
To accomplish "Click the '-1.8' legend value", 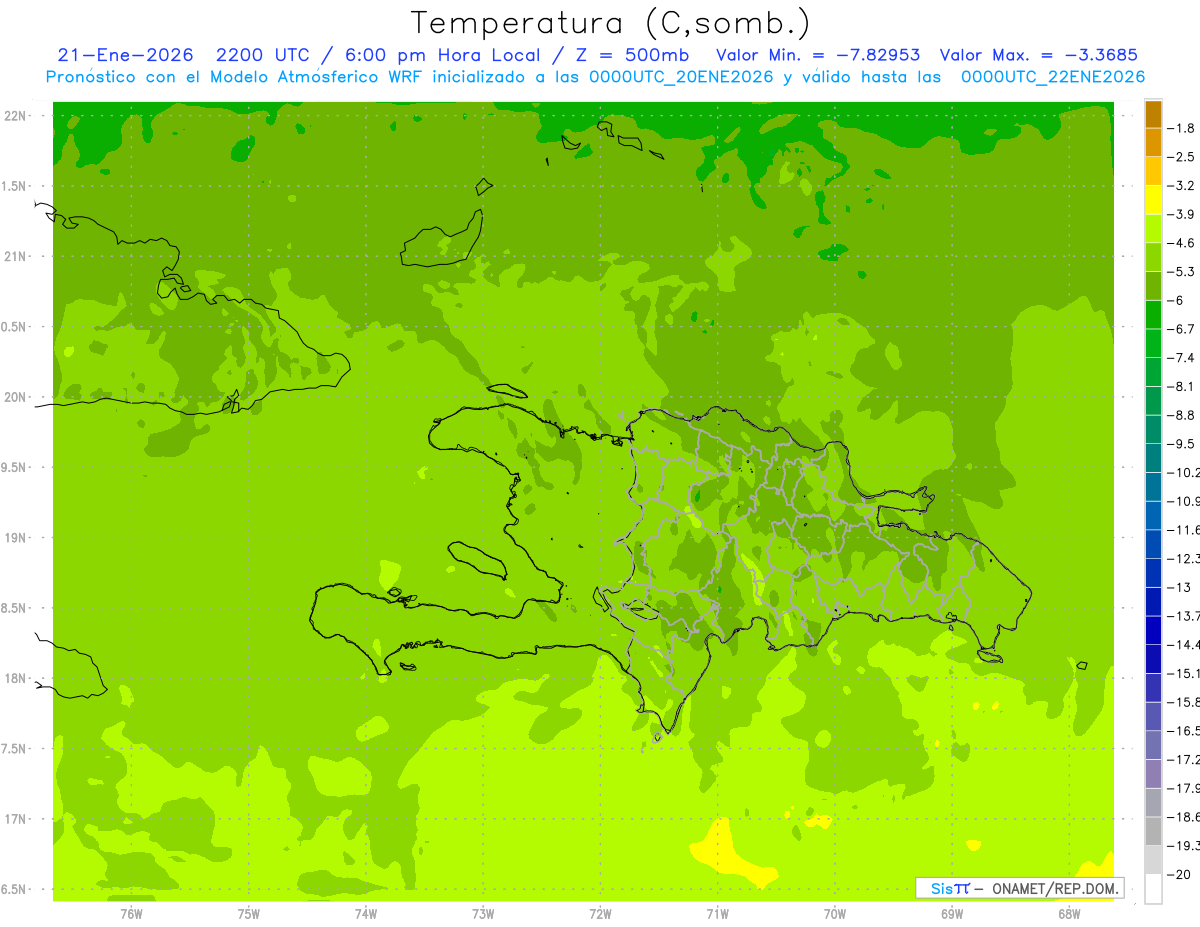I will point(1181,128).
